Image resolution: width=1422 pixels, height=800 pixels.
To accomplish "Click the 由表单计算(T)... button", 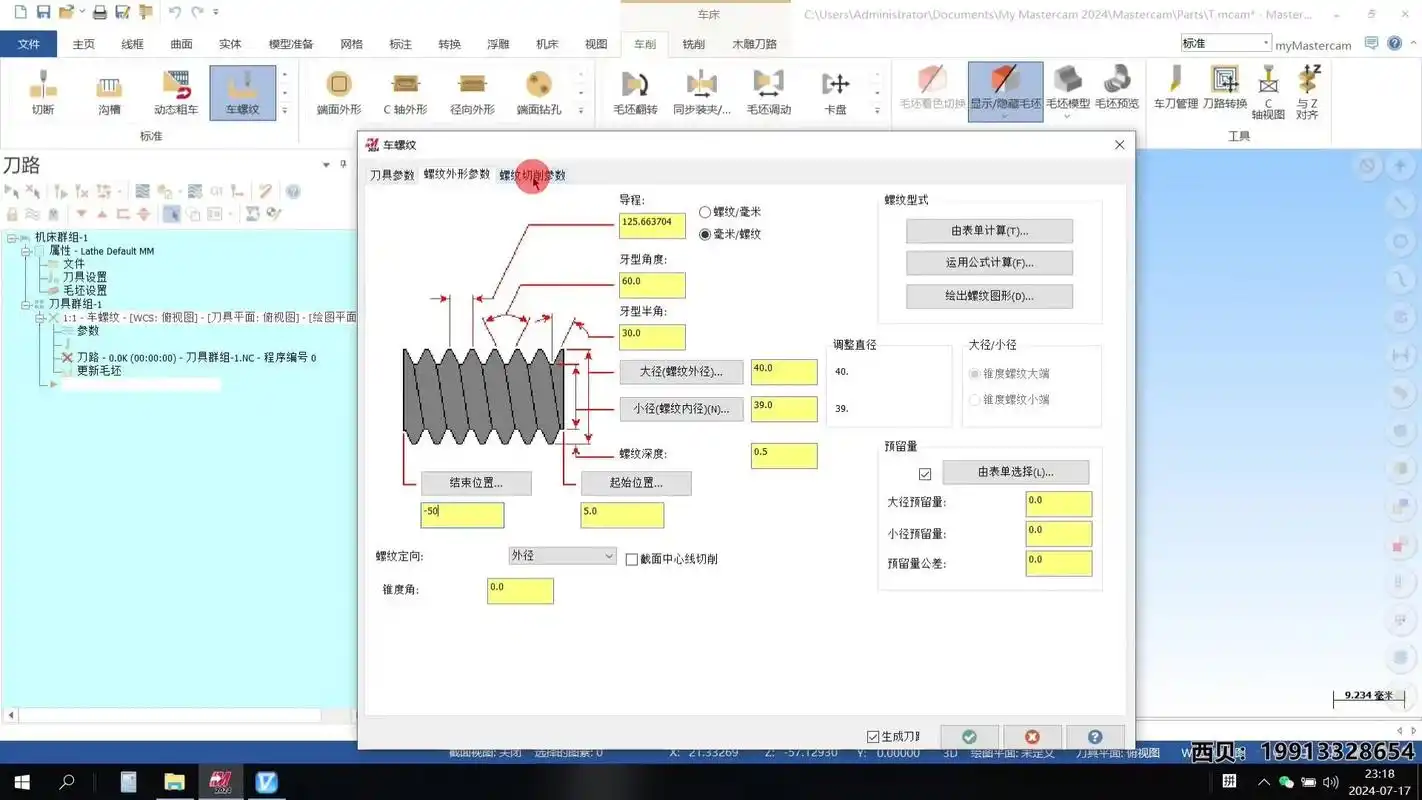I will 989,231.
